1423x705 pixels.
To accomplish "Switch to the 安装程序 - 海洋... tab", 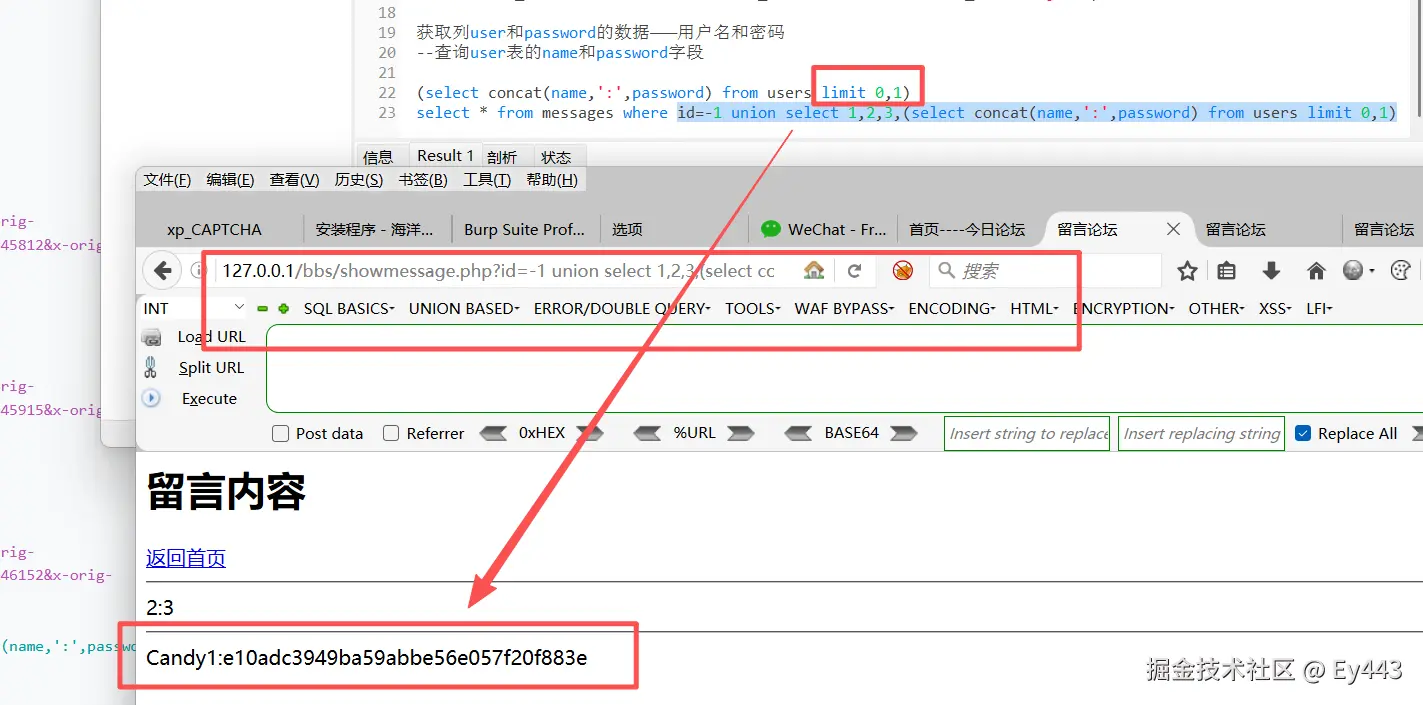I will (x=377, y=229).
